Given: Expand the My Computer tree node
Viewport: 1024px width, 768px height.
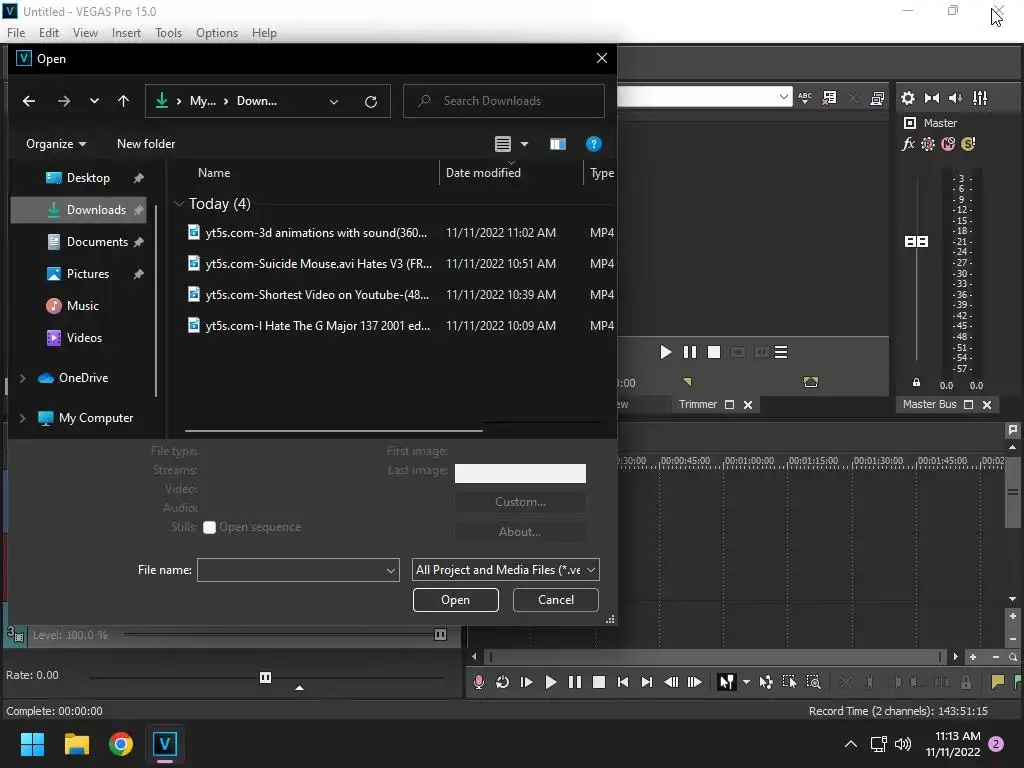Looking at the screenshot, I should click(22, 418).
